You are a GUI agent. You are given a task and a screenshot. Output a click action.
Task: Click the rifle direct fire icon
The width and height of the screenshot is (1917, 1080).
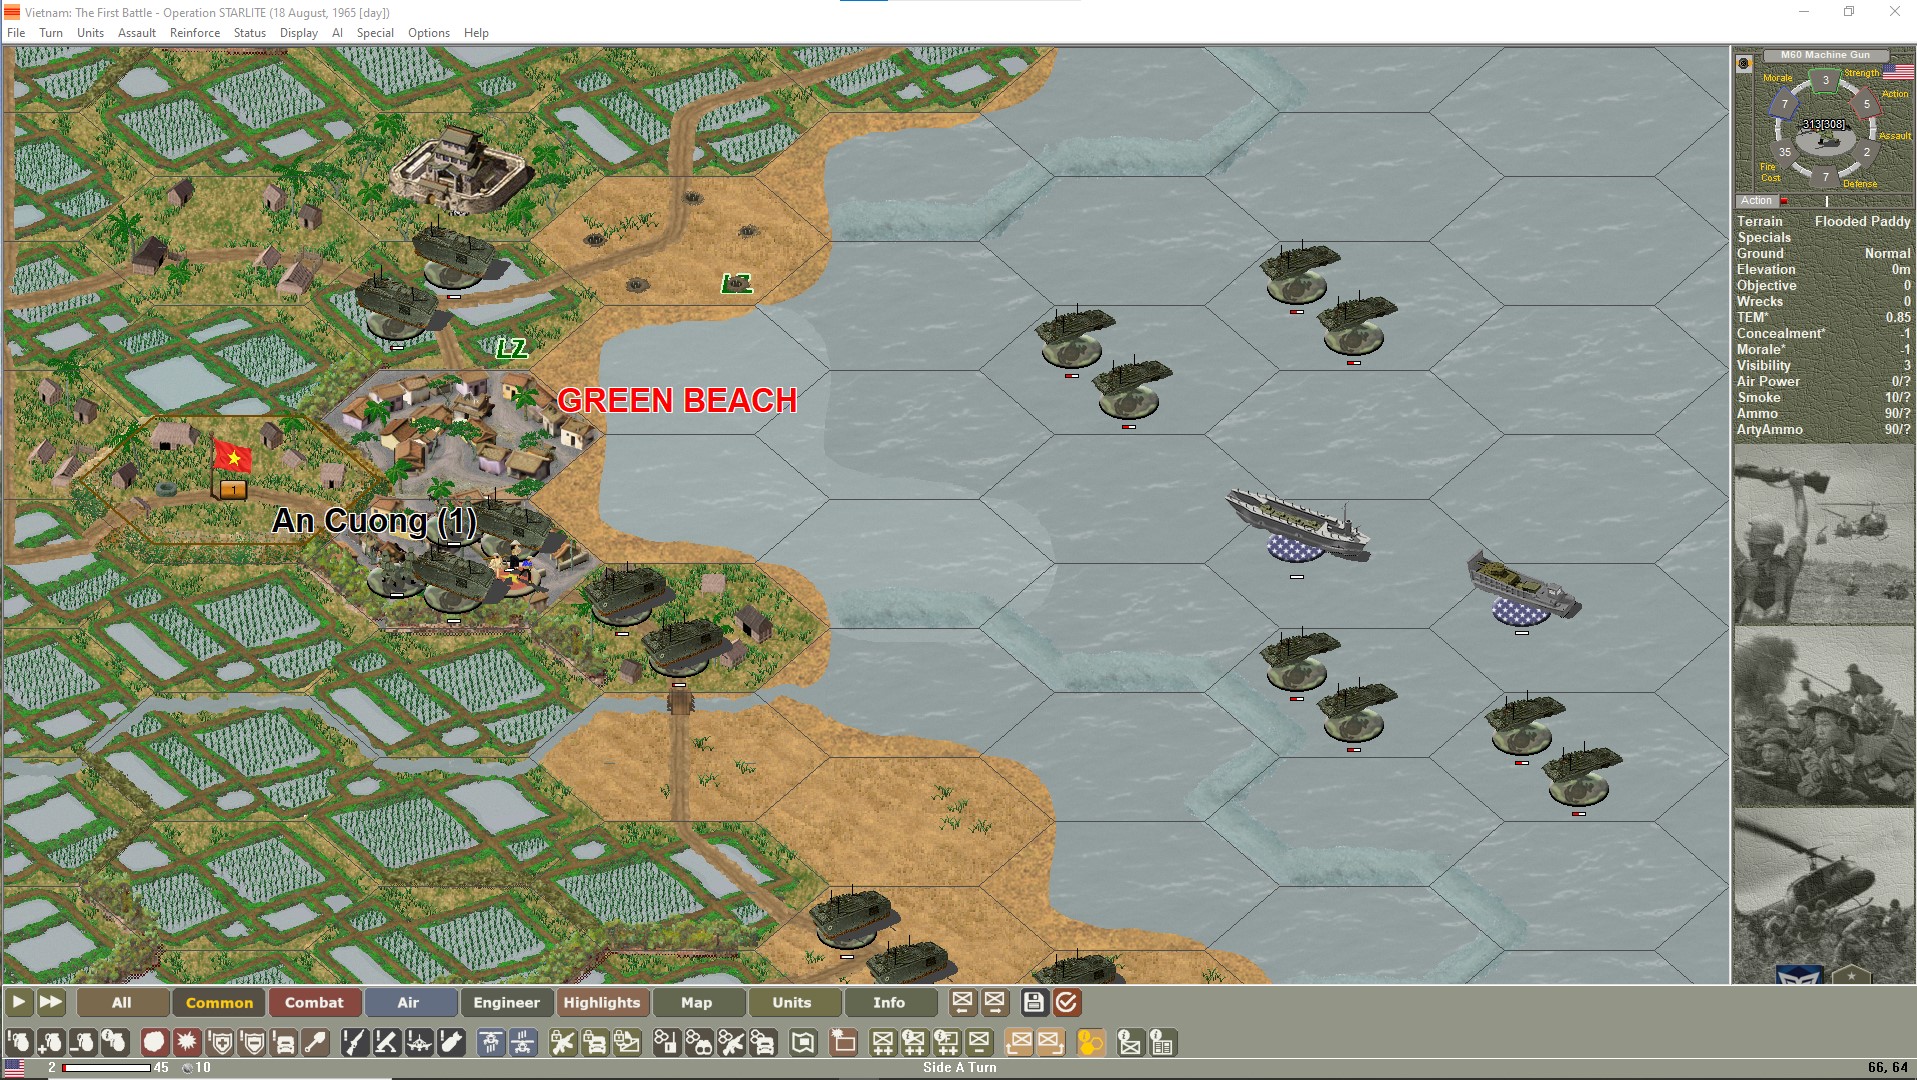pyautogui.click(x=355, y=1043)
